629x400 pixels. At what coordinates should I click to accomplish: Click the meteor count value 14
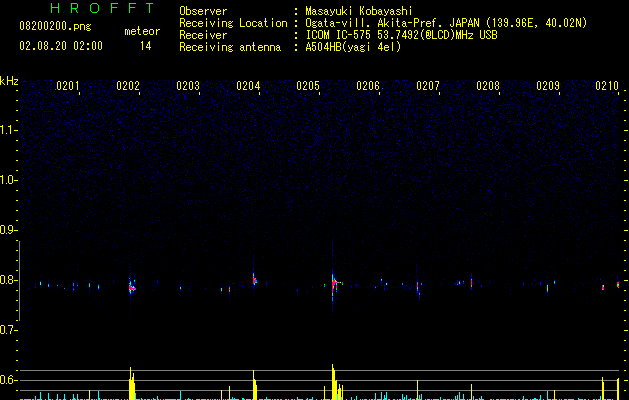point(146,46)
